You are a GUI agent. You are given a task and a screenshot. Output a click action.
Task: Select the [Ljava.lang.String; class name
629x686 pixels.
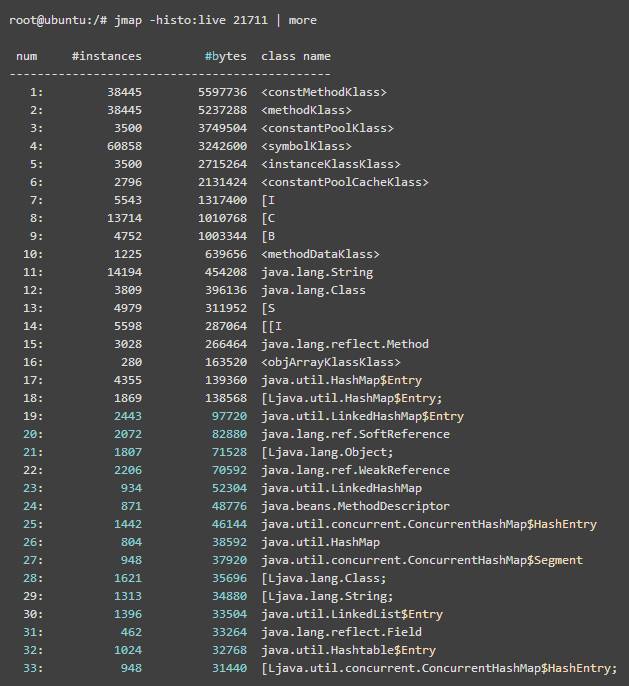[327, 596]
